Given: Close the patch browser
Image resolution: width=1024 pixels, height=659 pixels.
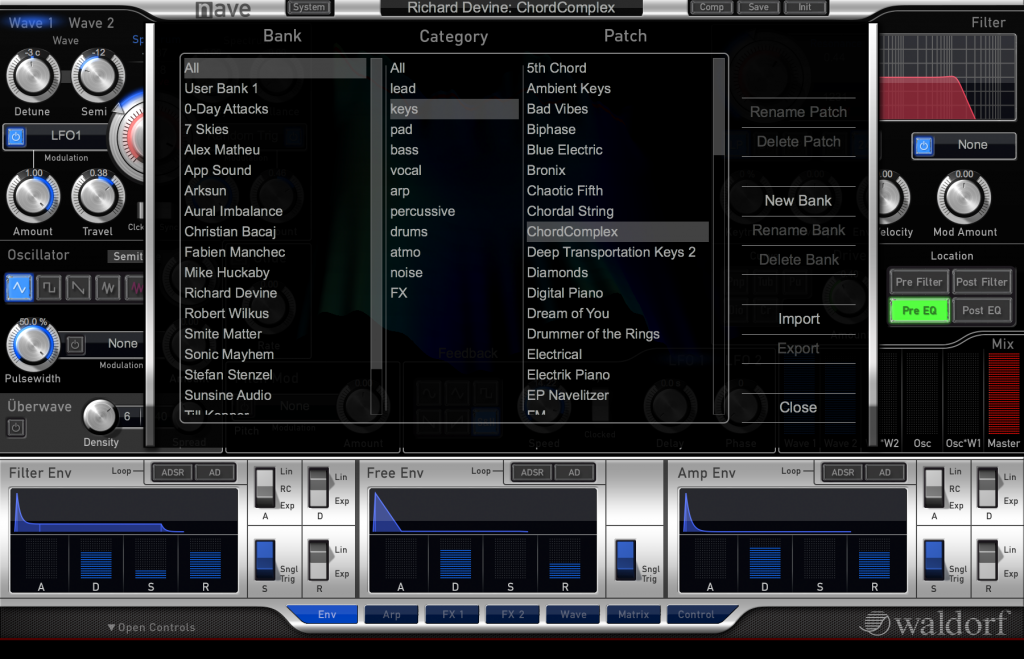Looking at the screenshot, I should click(798, 408).
